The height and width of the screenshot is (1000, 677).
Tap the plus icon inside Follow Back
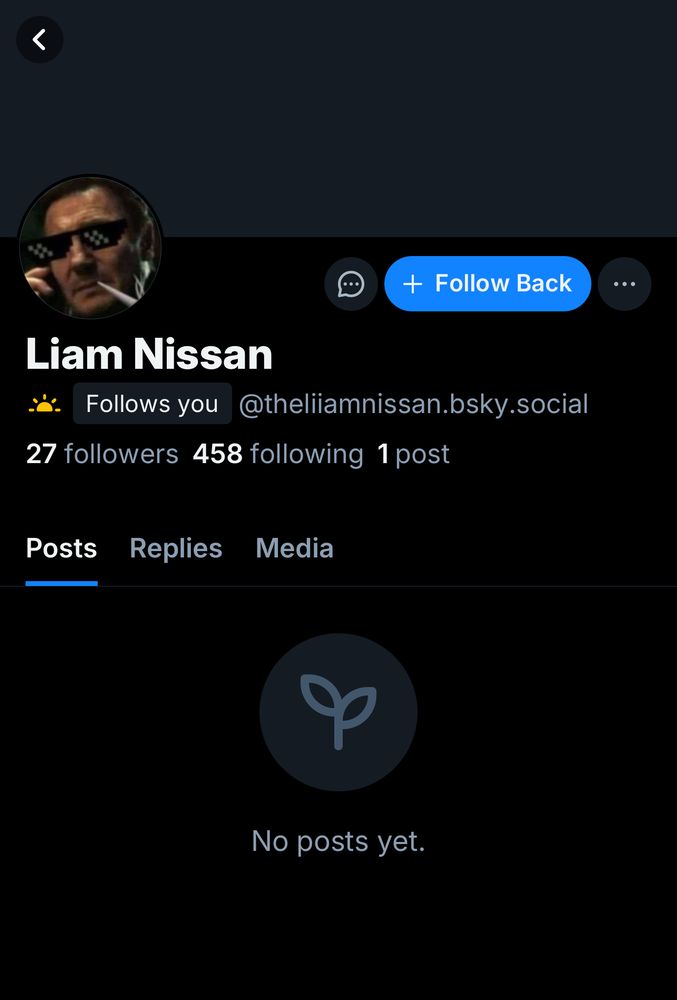pos(413,284)
